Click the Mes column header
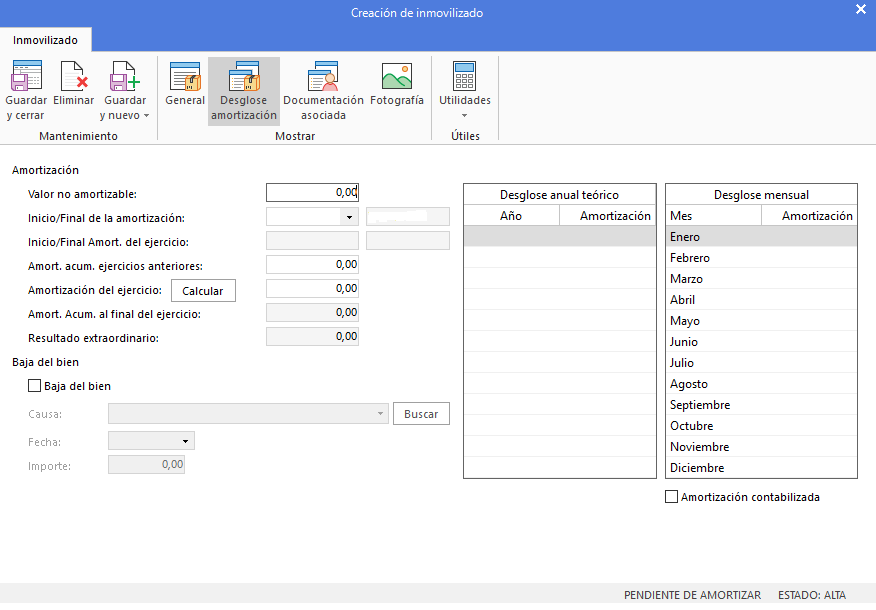 tap(713, 216)
